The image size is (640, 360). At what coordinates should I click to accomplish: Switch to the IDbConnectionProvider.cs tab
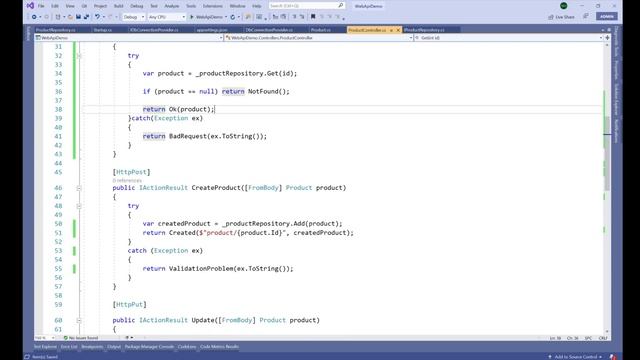(x=154, y=30)
